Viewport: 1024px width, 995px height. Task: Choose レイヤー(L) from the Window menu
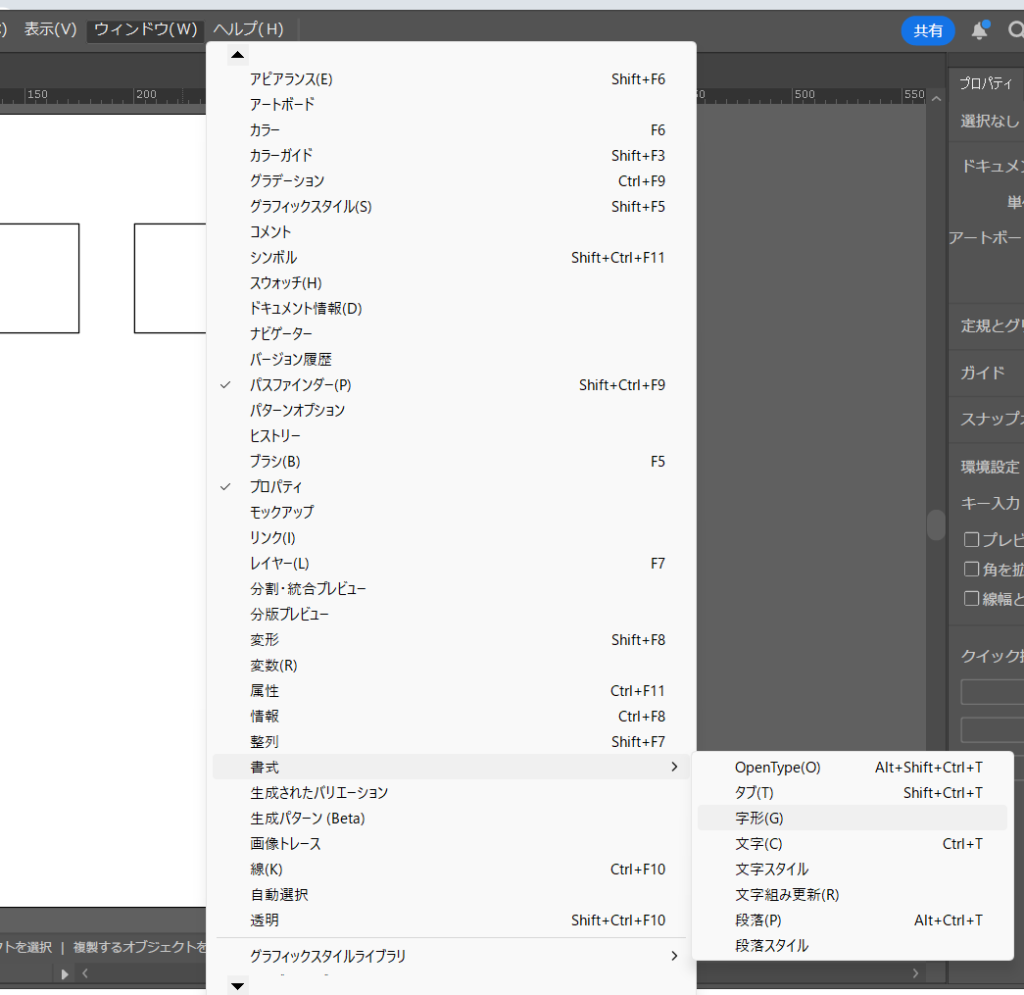[x=279, y=563]
